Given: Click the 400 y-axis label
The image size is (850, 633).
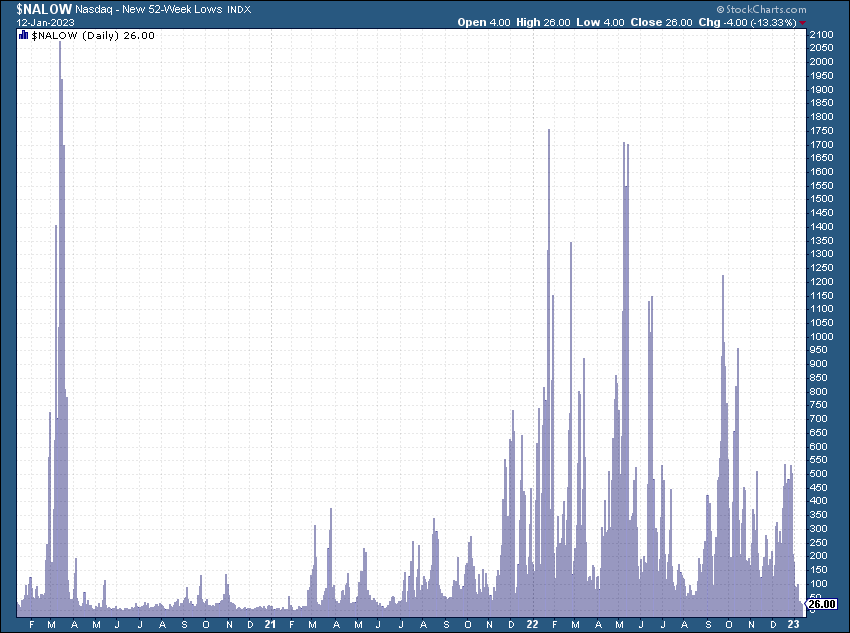Looking at the screenshot, I should coord(819,501).
